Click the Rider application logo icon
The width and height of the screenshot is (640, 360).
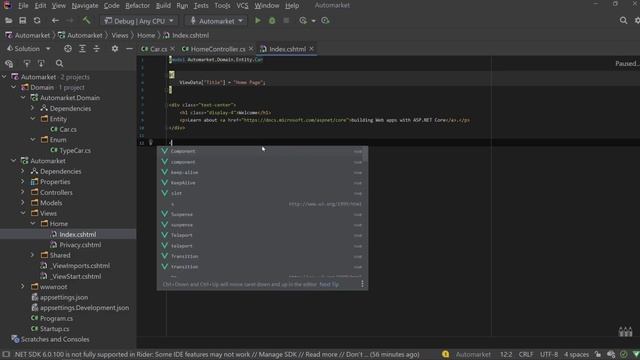pos(7,5)
